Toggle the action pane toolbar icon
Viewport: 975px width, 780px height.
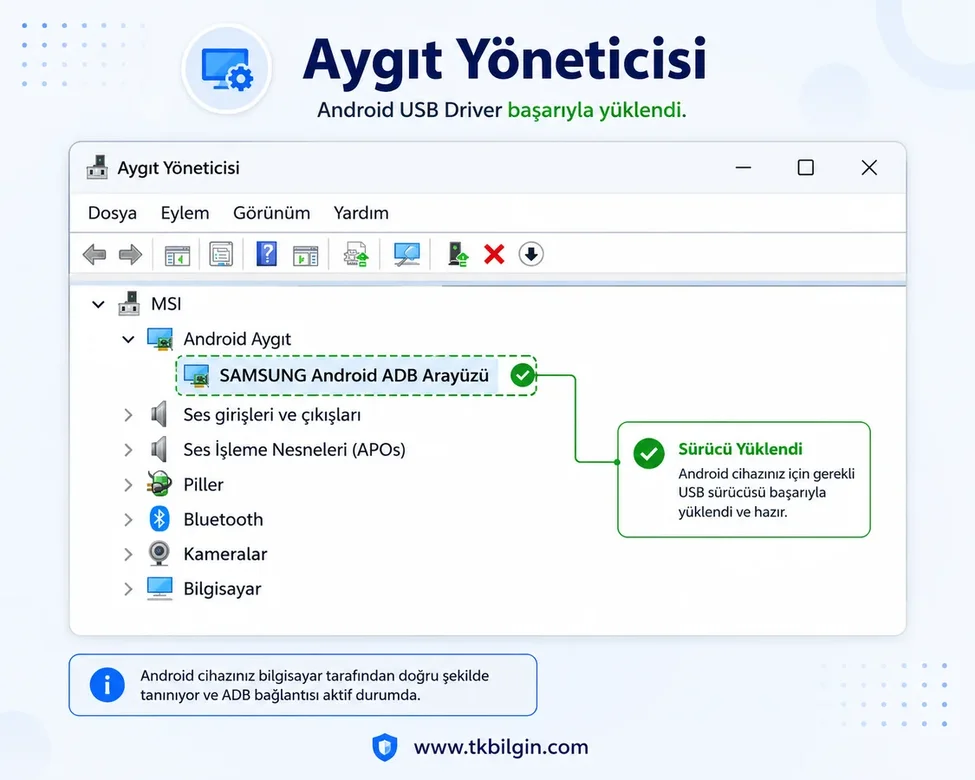[x=305, y=255]
